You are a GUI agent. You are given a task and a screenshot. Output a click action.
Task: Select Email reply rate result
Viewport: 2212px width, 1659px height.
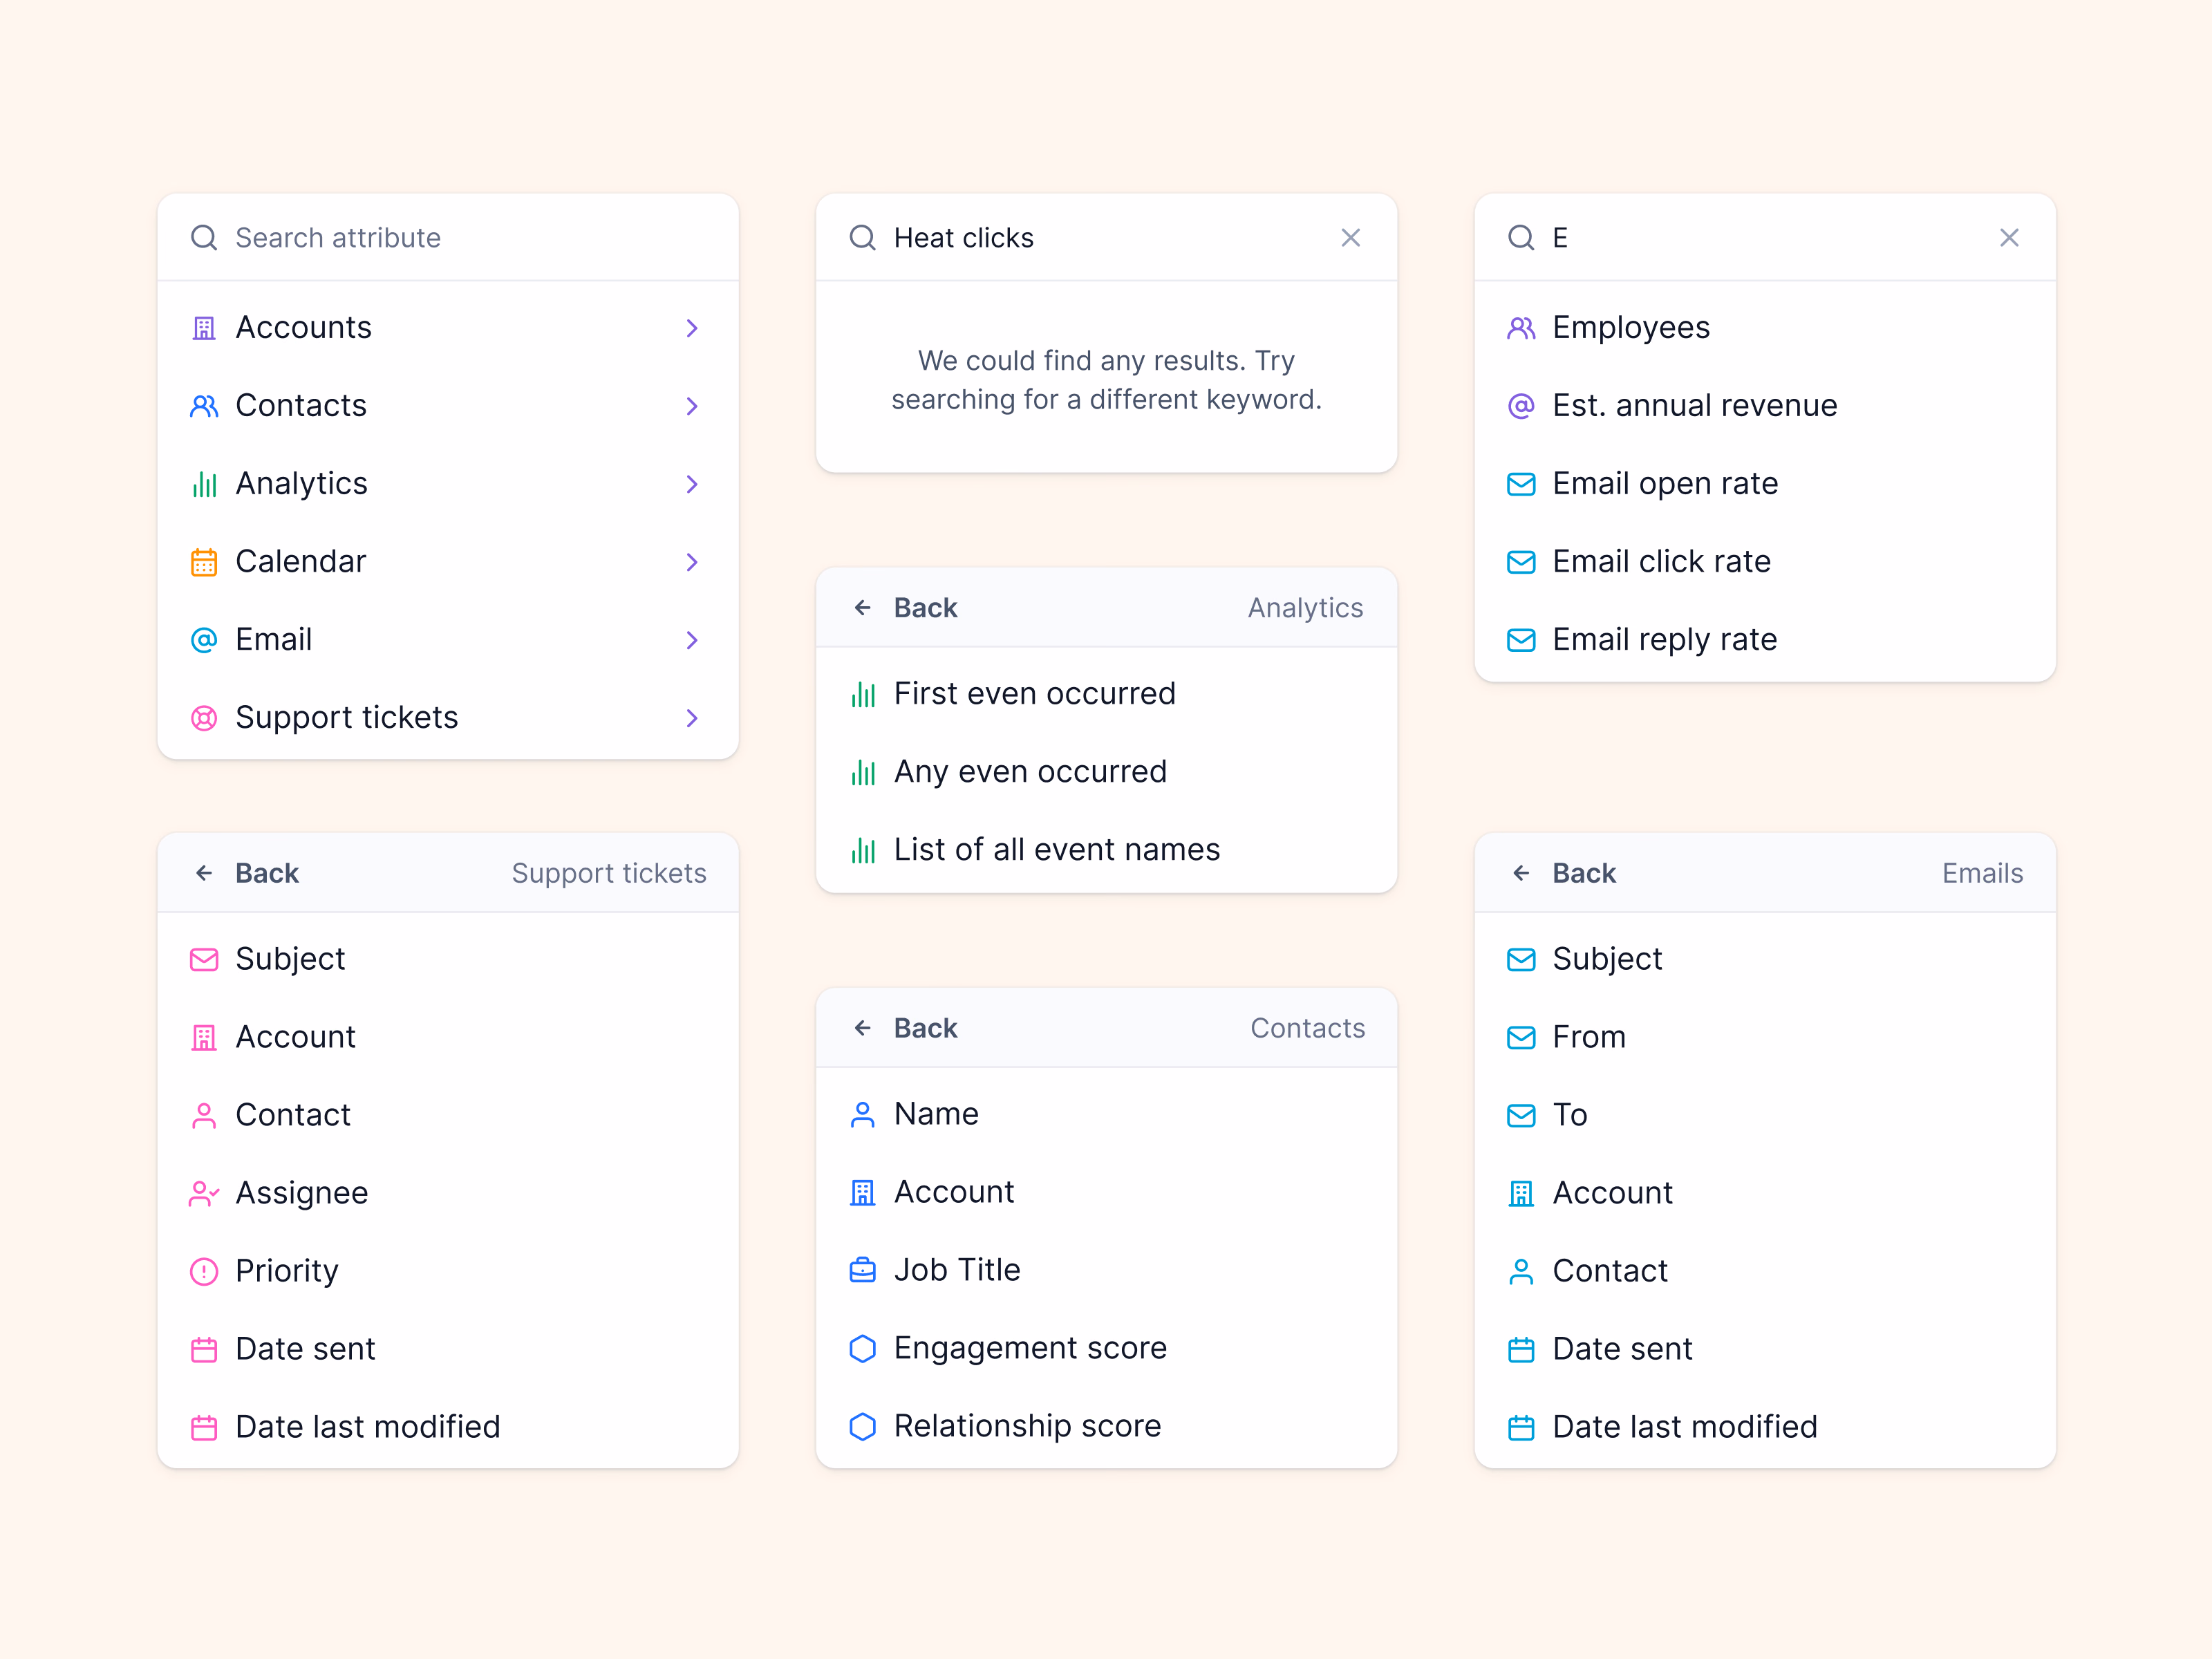click(1765, 640)
